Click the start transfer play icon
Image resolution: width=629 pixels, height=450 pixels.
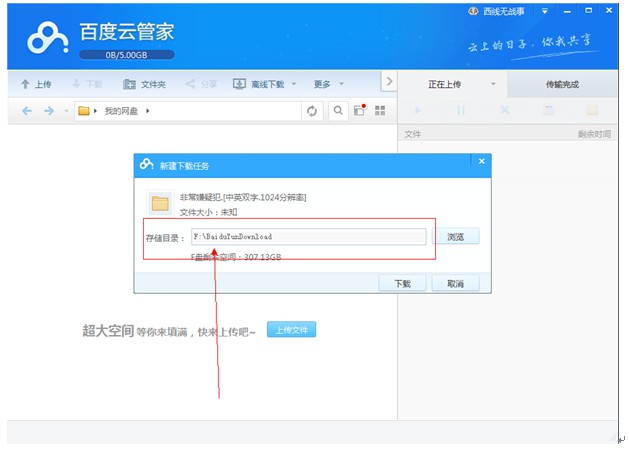[418, 110]
